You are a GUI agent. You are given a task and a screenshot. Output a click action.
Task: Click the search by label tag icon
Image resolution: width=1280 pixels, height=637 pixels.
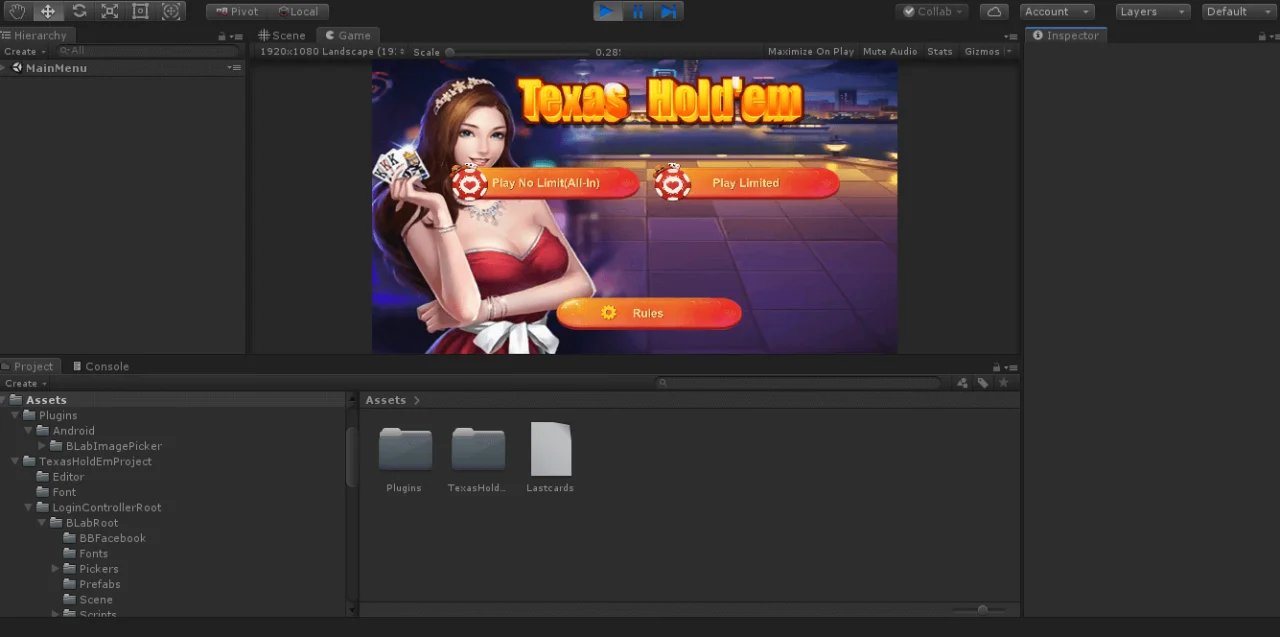tap(983, 383)
